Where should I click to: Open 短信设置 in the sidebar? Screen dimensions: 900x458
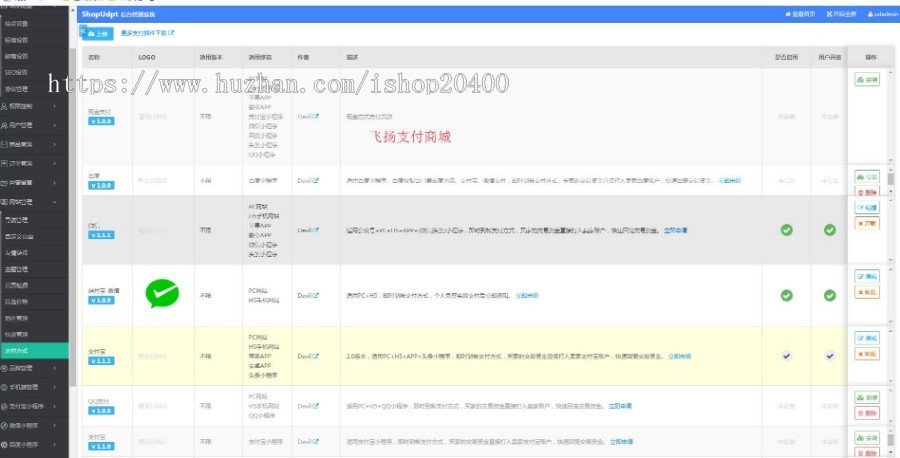(x=16, y=40)
